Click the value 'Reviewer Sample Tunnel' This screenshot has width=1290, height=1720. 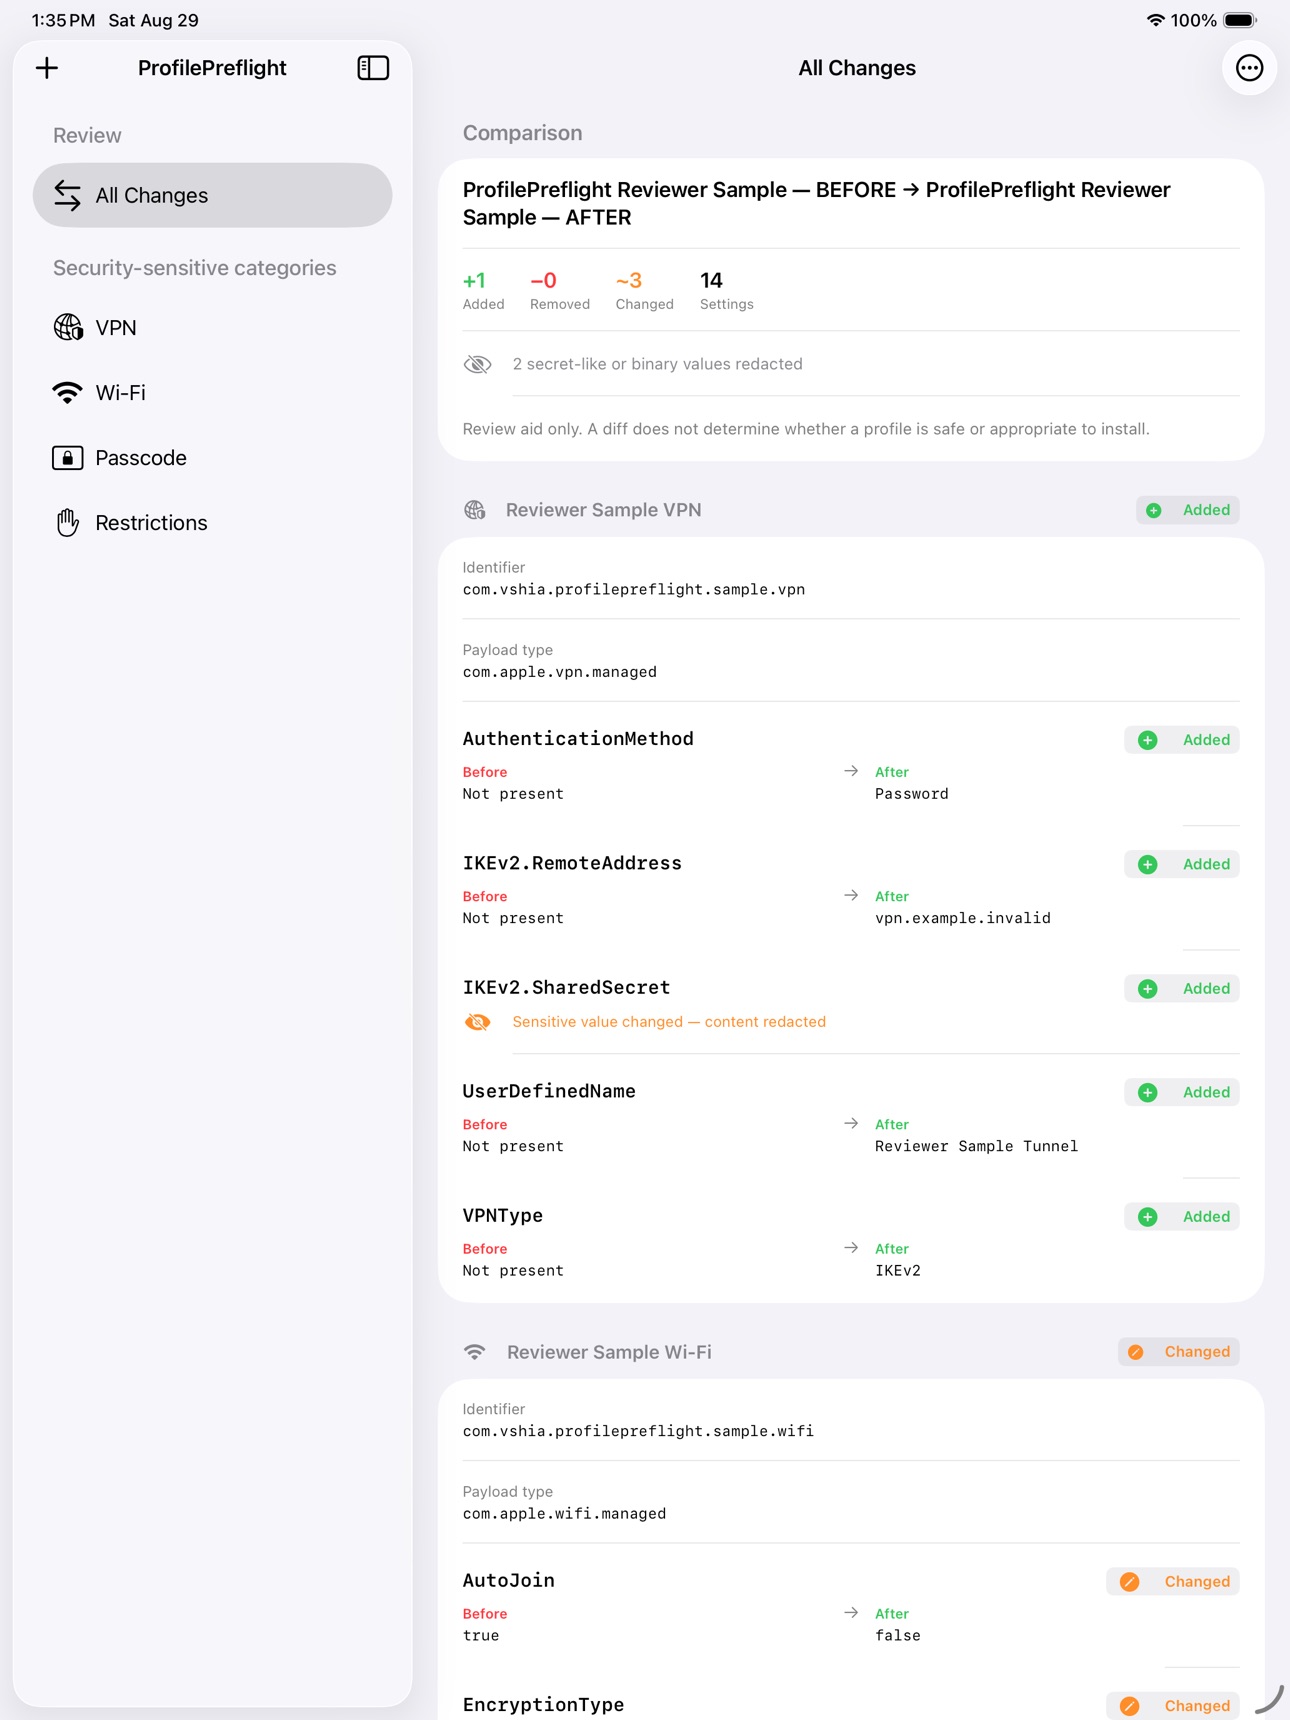(x=977, y=1146)
